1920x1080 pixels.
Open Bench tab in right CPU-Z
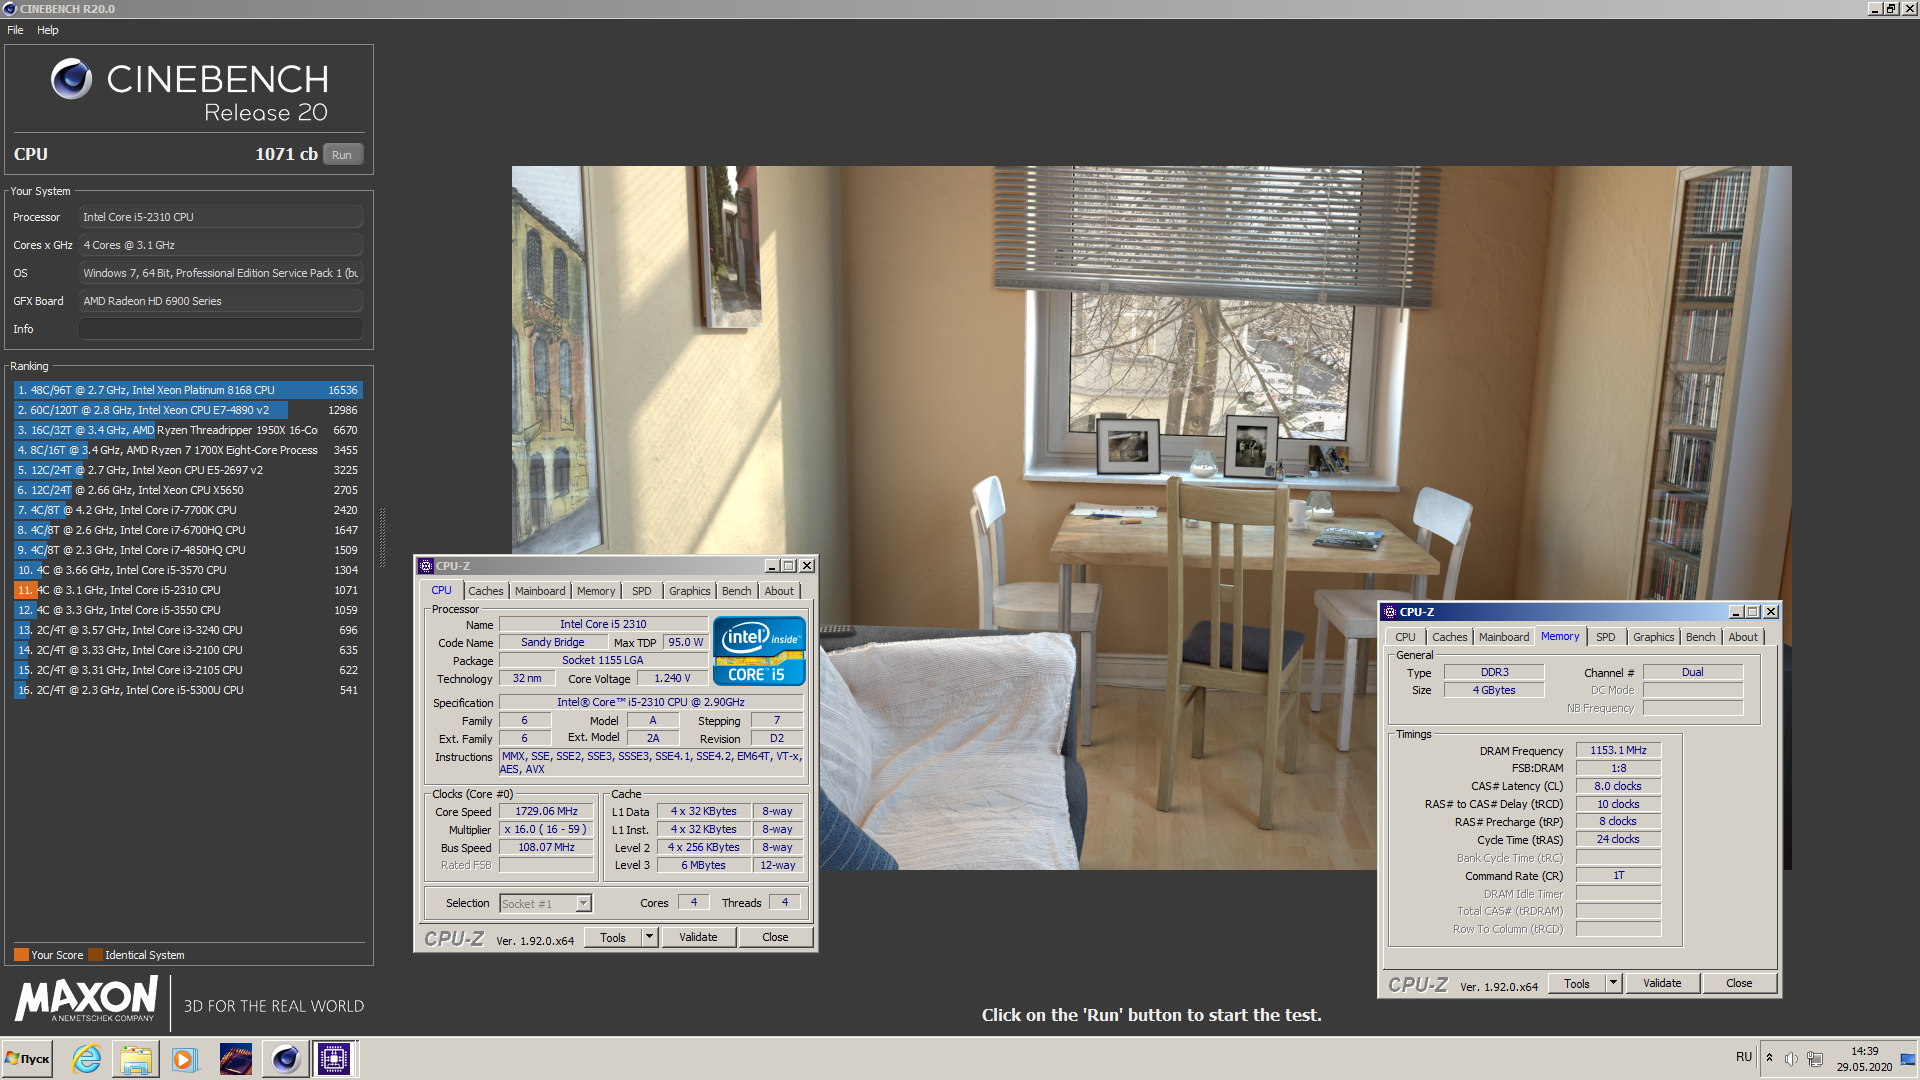coord(1701,637)
